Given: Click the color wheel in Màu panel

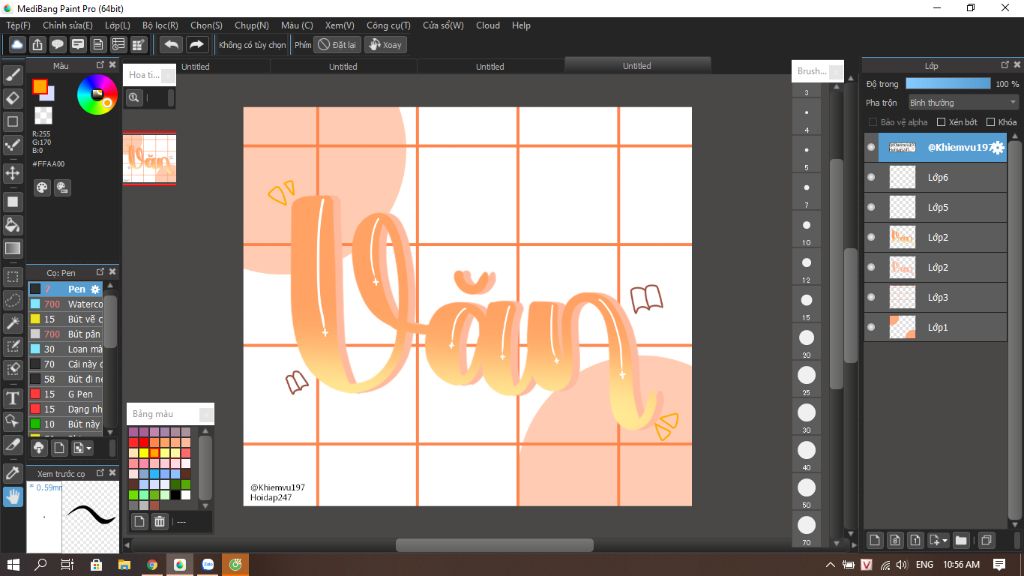Looking at the screenshot, I should [97, 95].
